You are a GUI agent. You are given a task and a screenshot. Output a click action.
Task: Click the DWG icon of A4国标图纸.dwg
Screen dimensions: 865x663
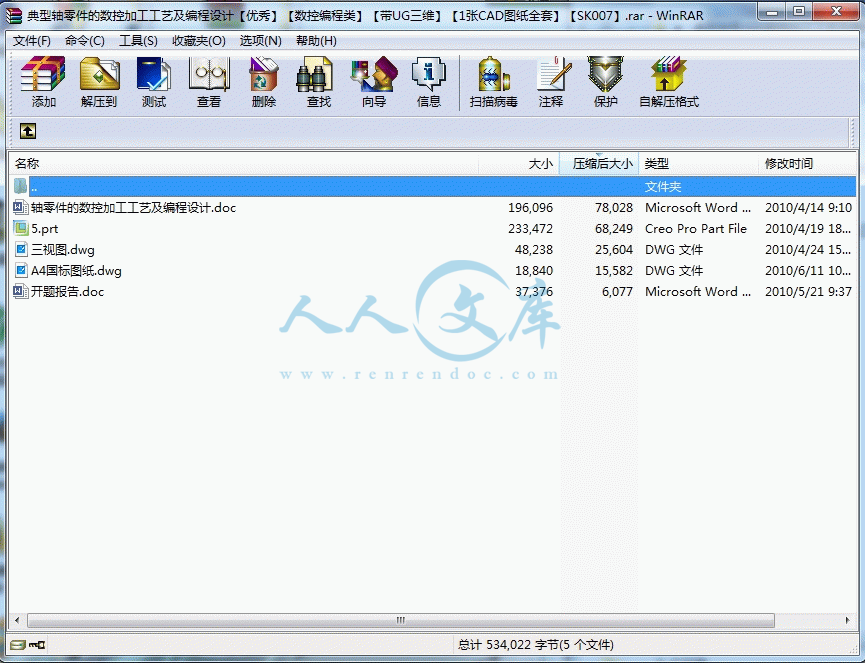coord(20,270)
